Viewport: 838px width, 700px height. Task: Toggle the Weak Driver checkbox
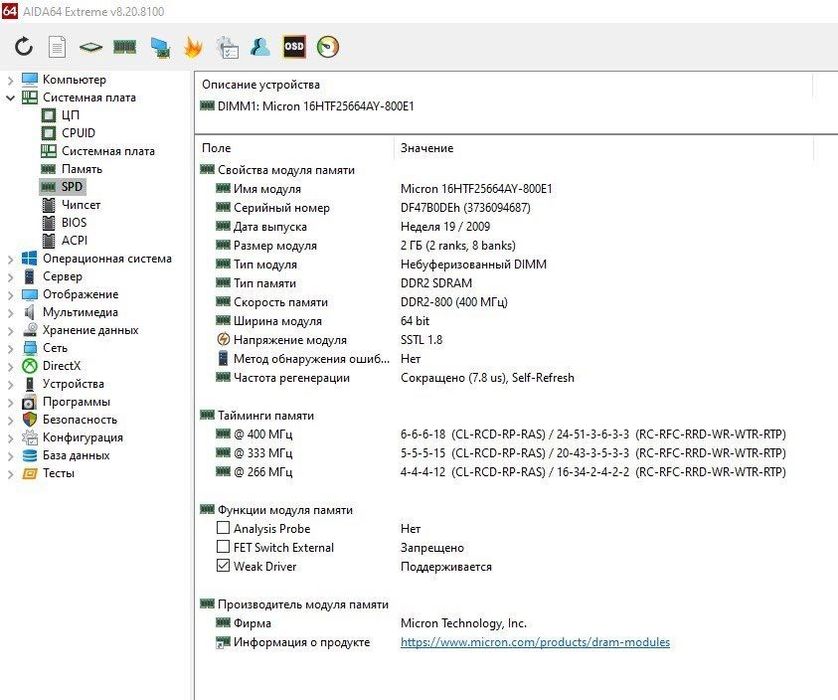pos(223,565)
